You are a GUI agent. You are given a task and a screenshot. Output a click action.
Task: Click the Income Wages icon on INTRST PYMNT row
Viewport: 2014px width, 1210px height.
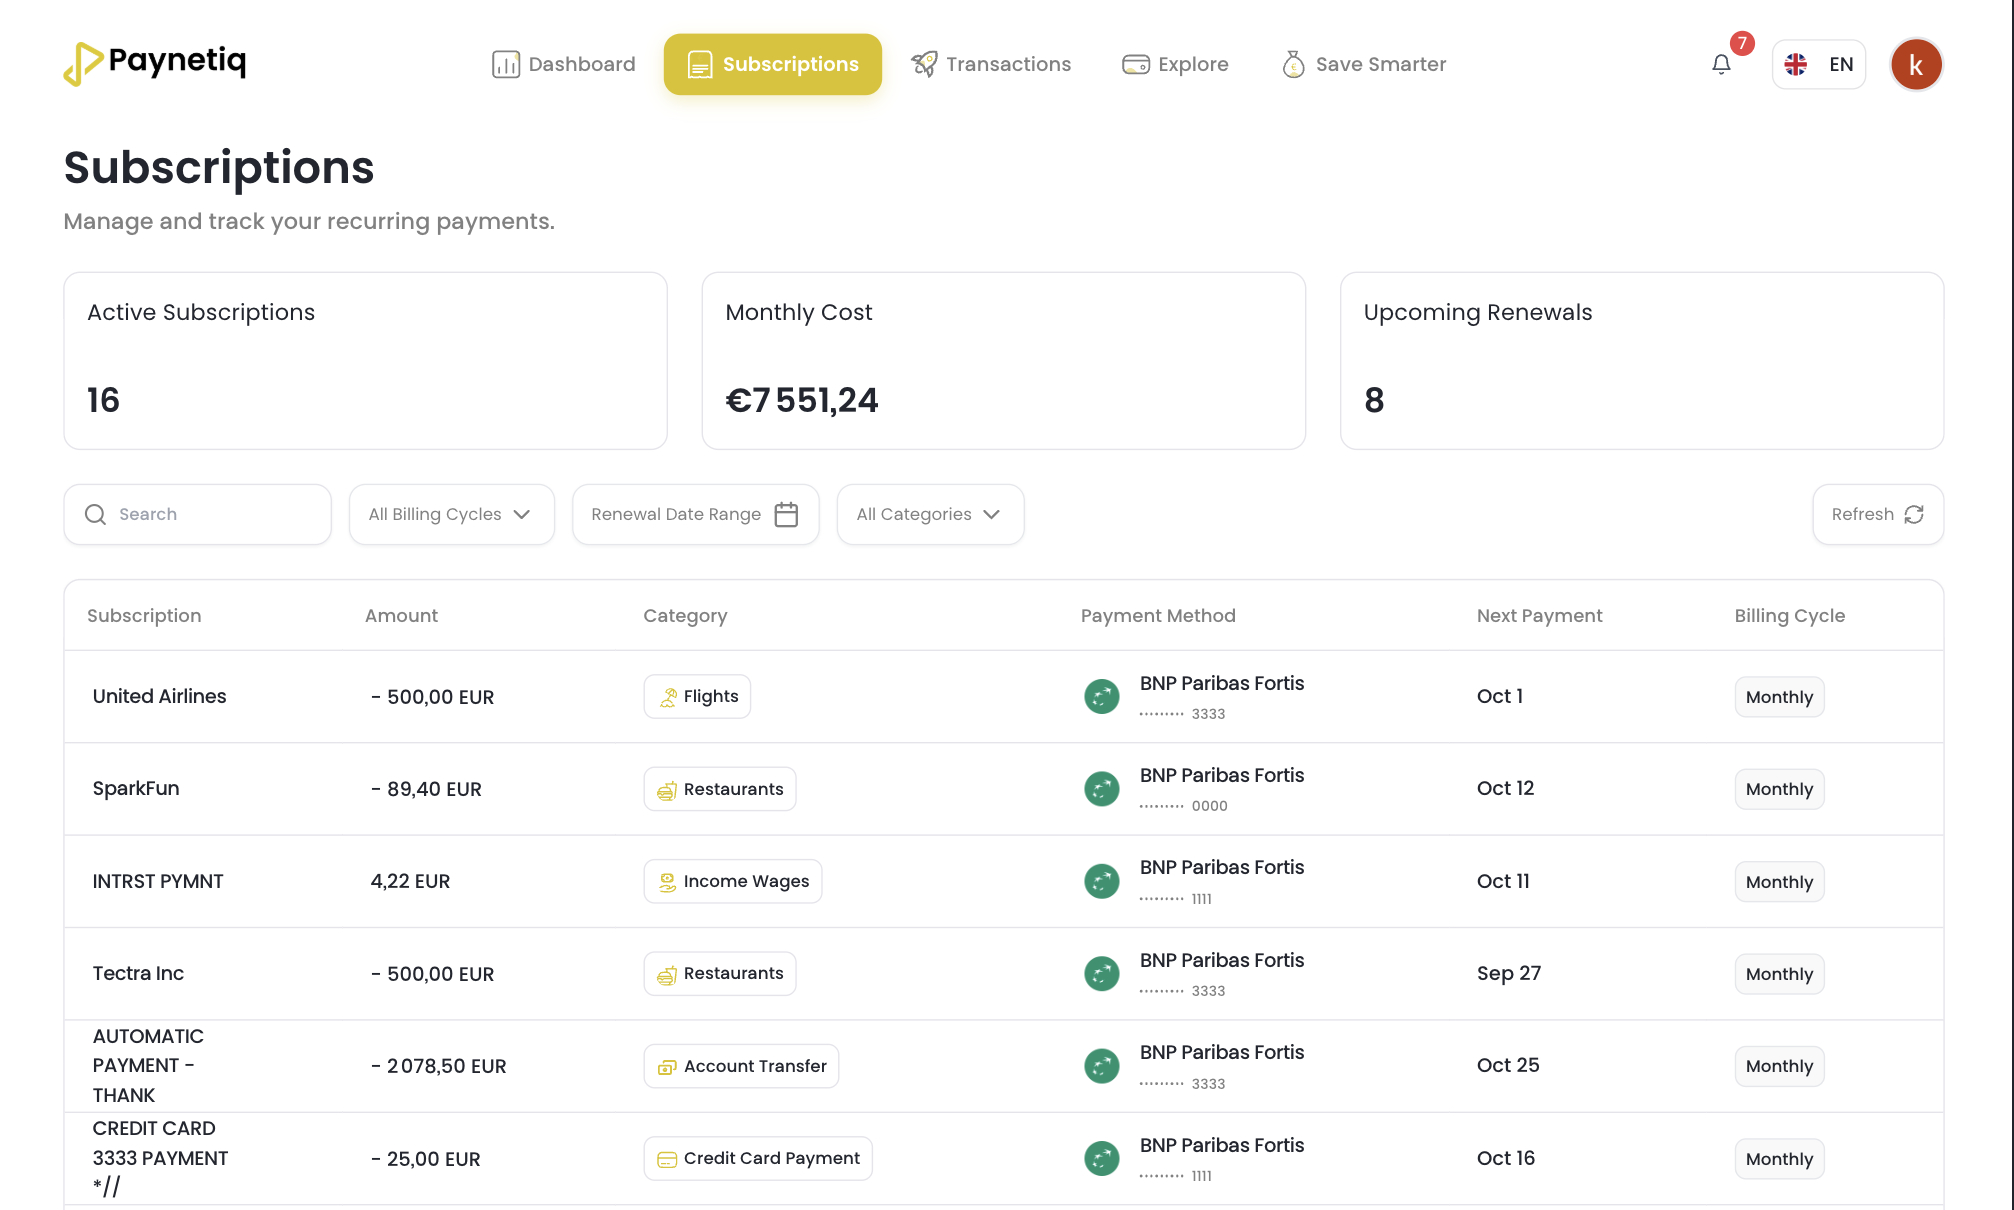(x=666, y=881)
